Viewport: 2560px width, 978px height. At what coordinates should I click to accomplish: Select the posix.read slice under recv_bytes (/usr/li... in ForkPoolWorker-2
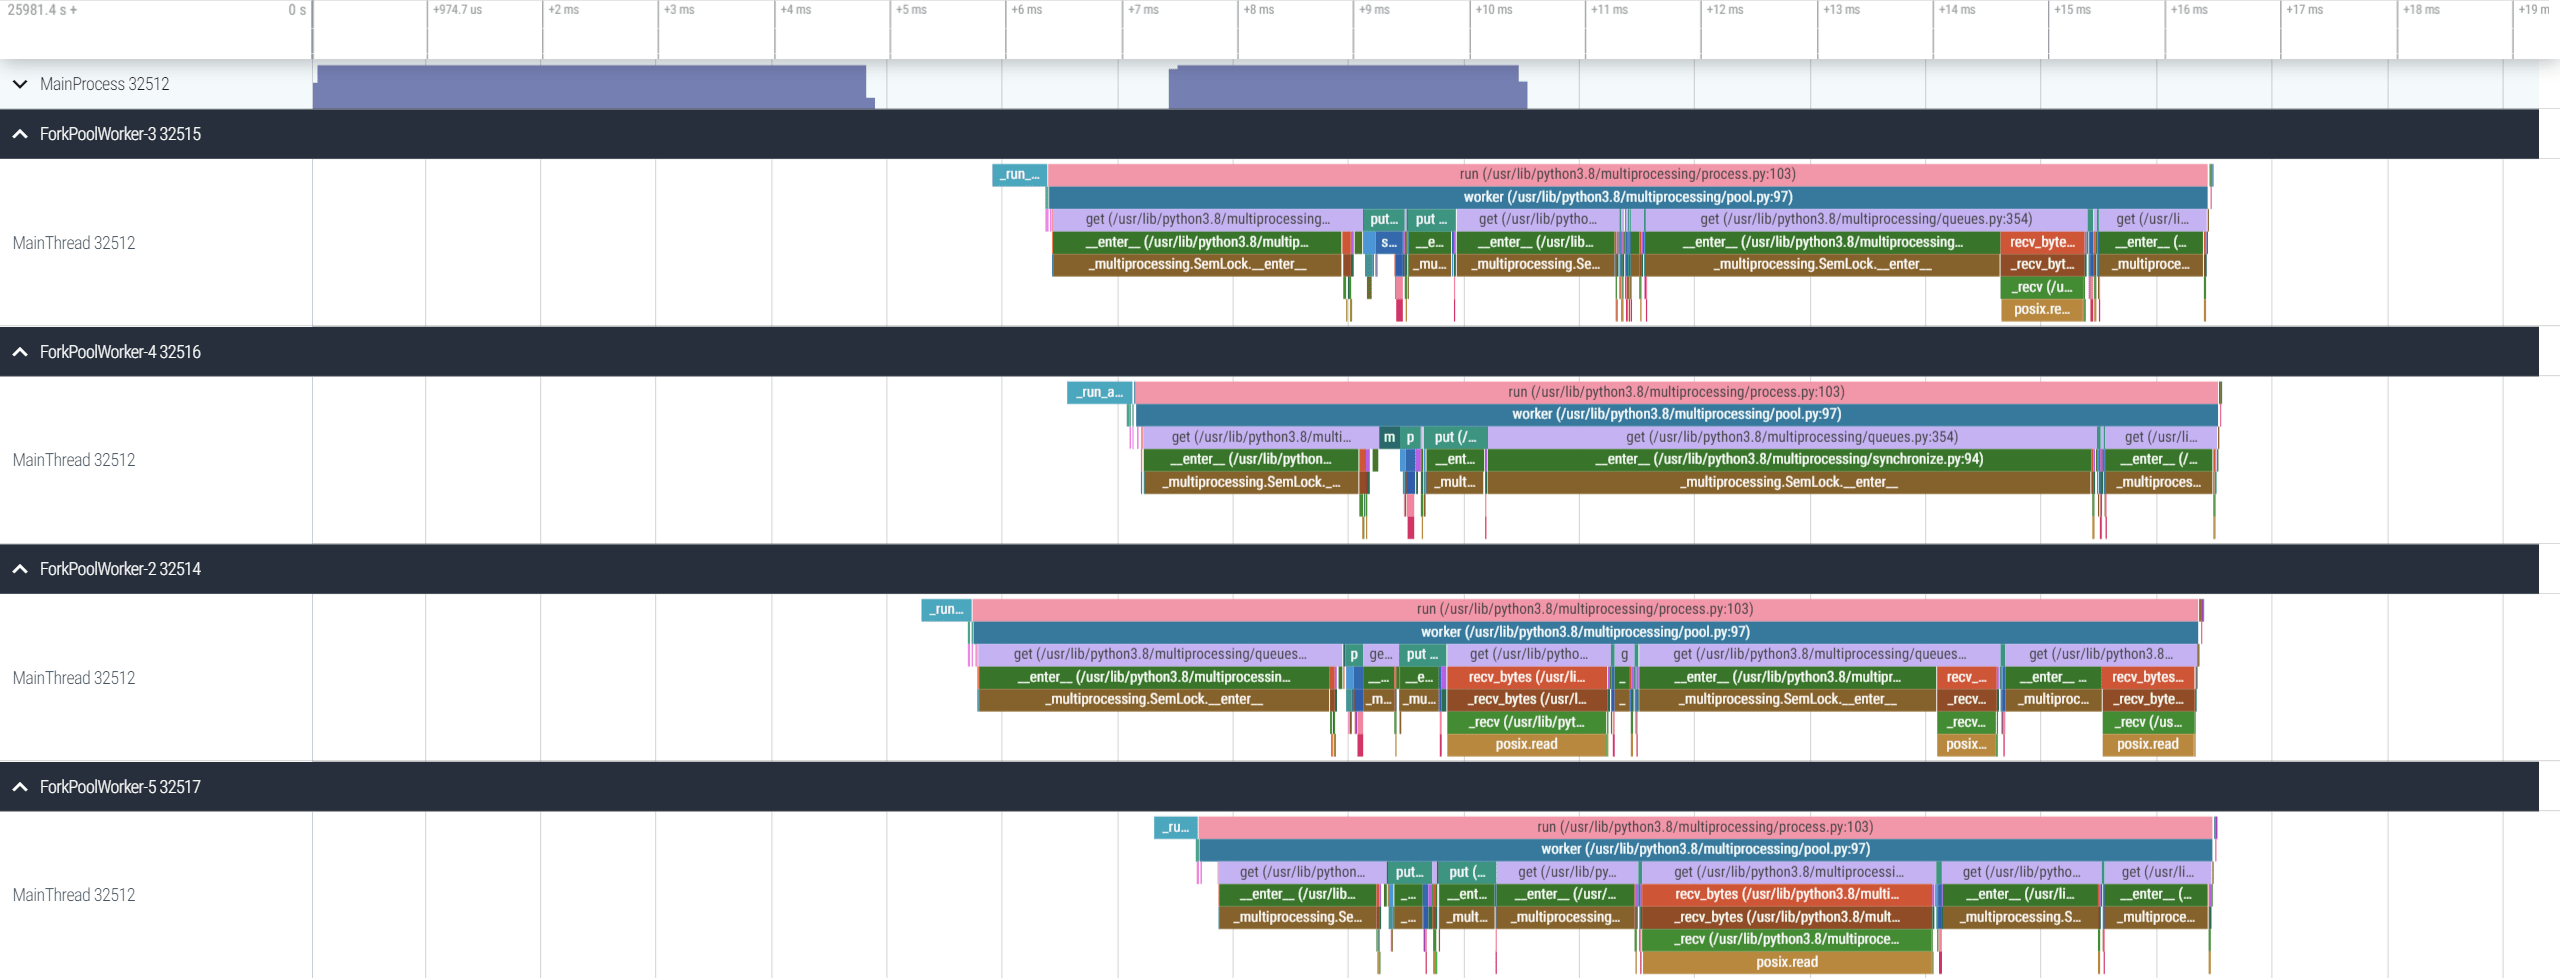[x=1527, y=744]
